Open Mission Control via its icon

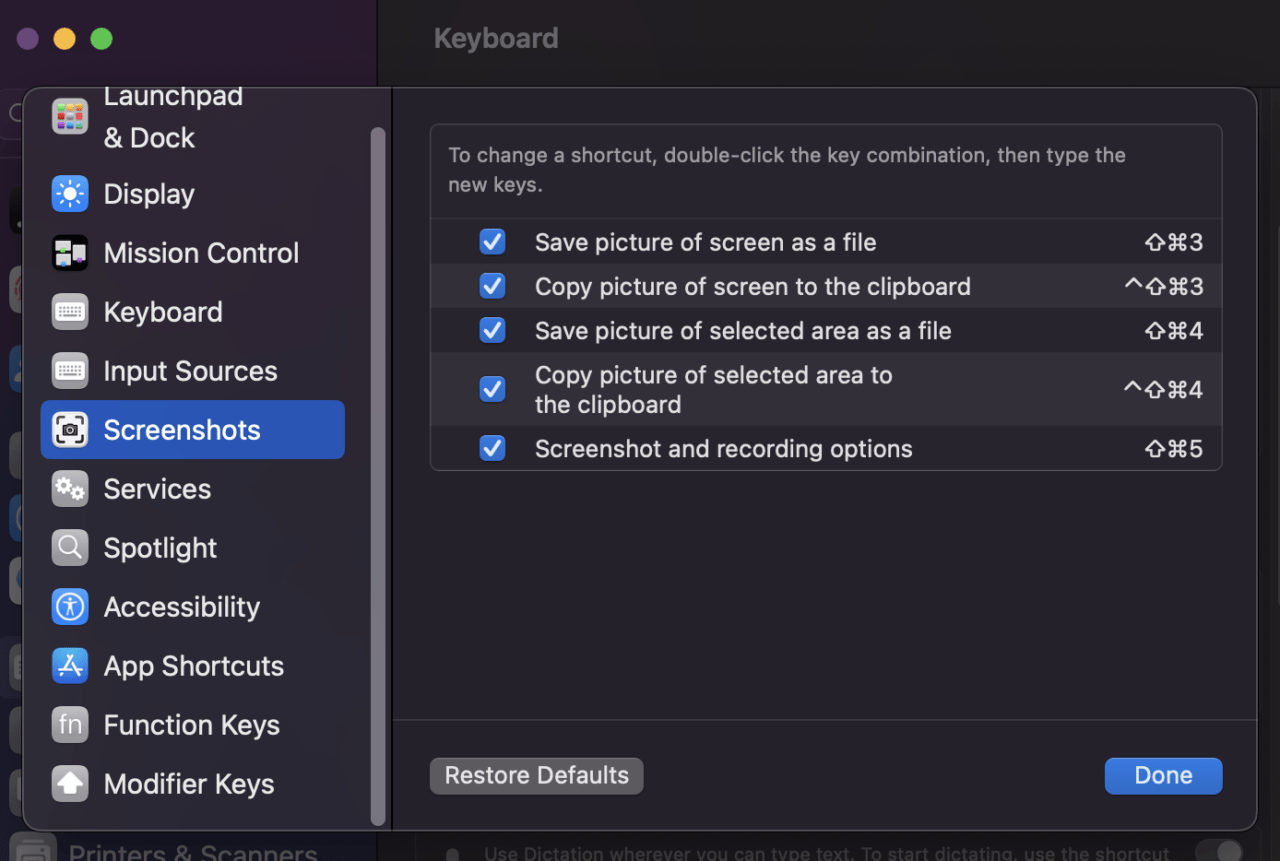tap(70, 253)
